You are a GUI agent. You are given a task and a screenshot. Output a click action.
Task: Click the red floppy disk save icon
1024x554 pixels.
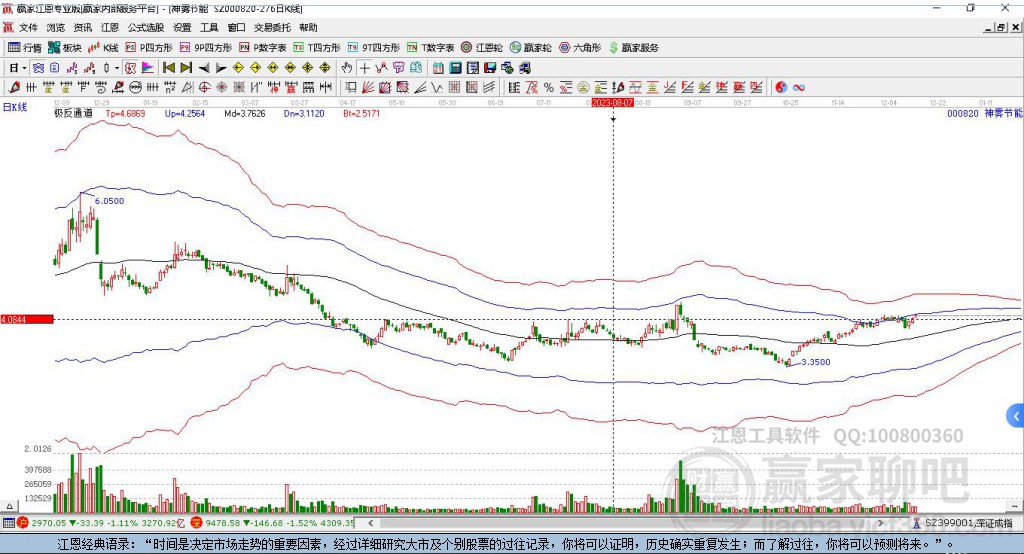(490, 68)
